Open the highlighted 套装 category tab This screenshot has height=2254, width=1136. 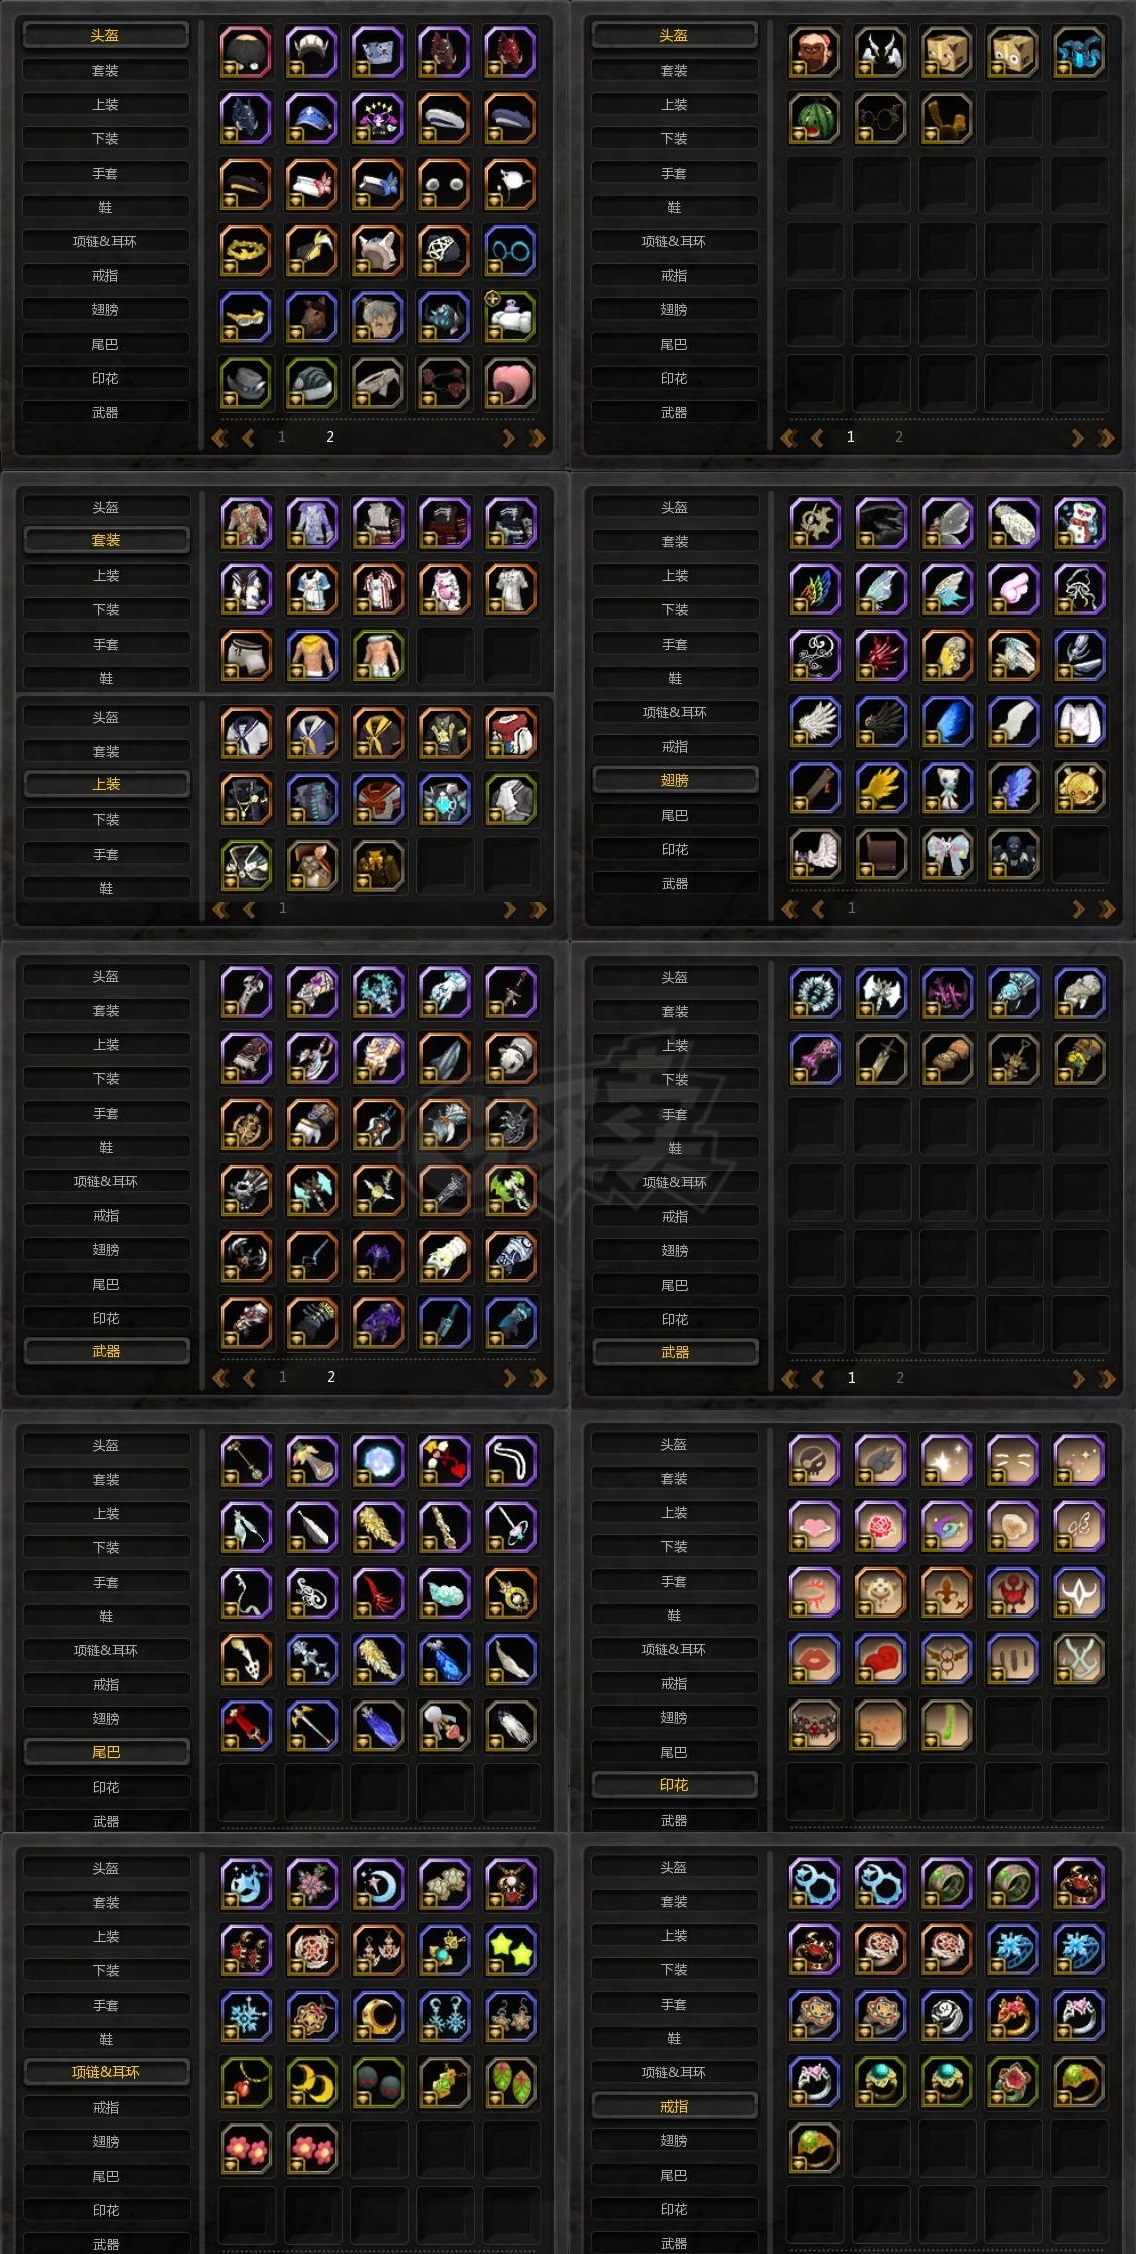106,540
